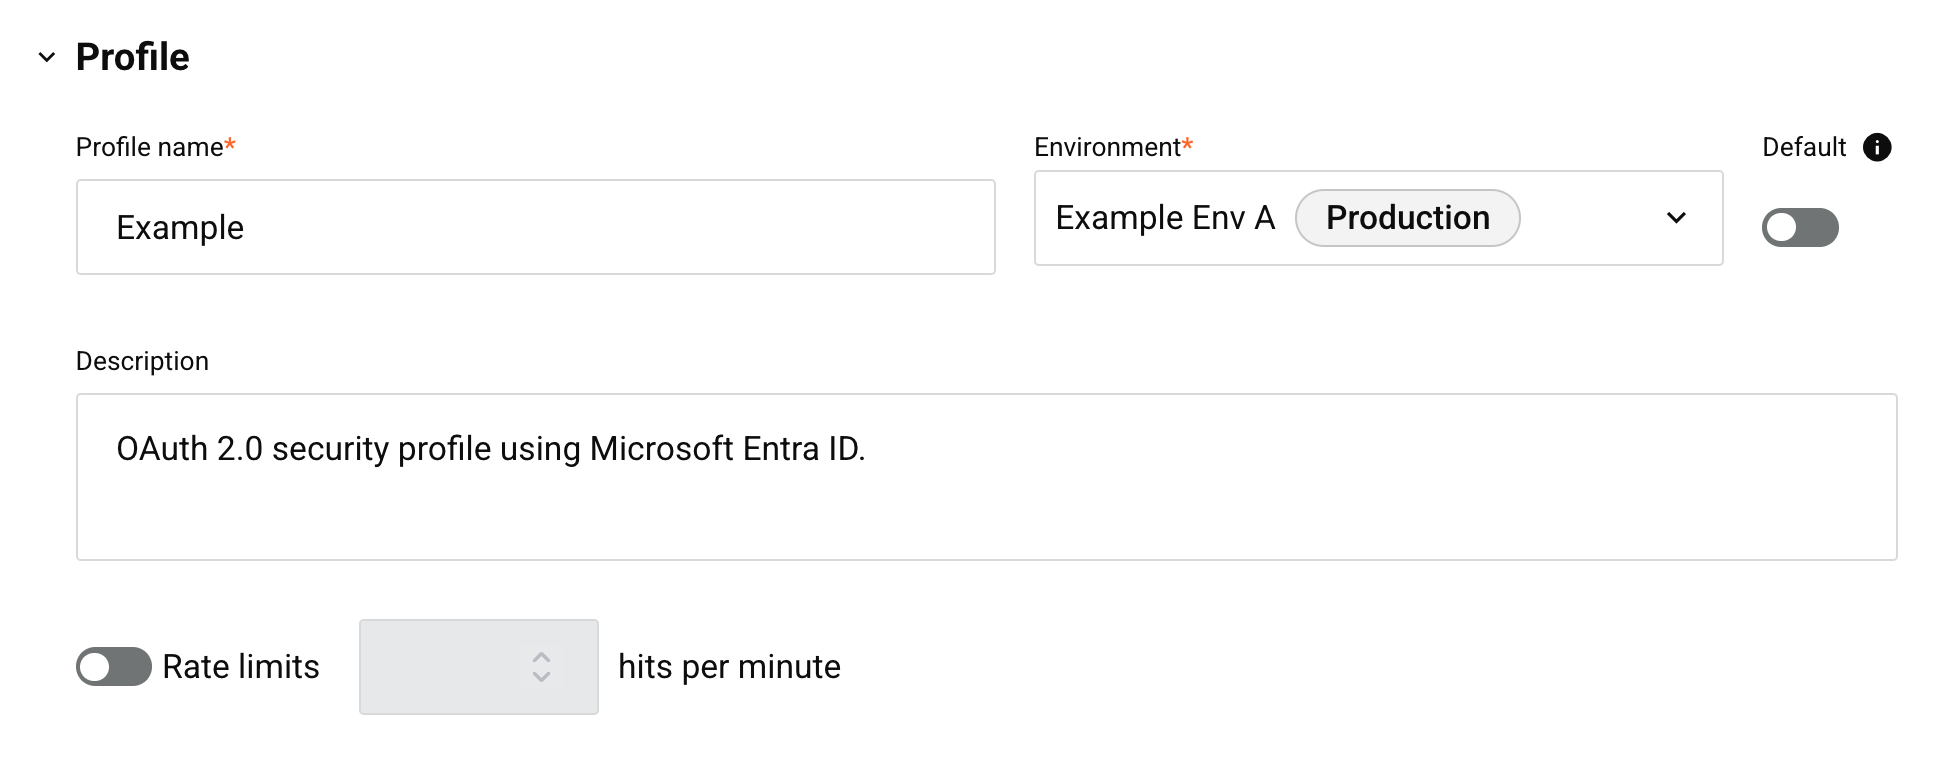Image resolution: width=1952 pixels, height=764 pixels.
Task: Click the Default label text
Action: 1804,147
